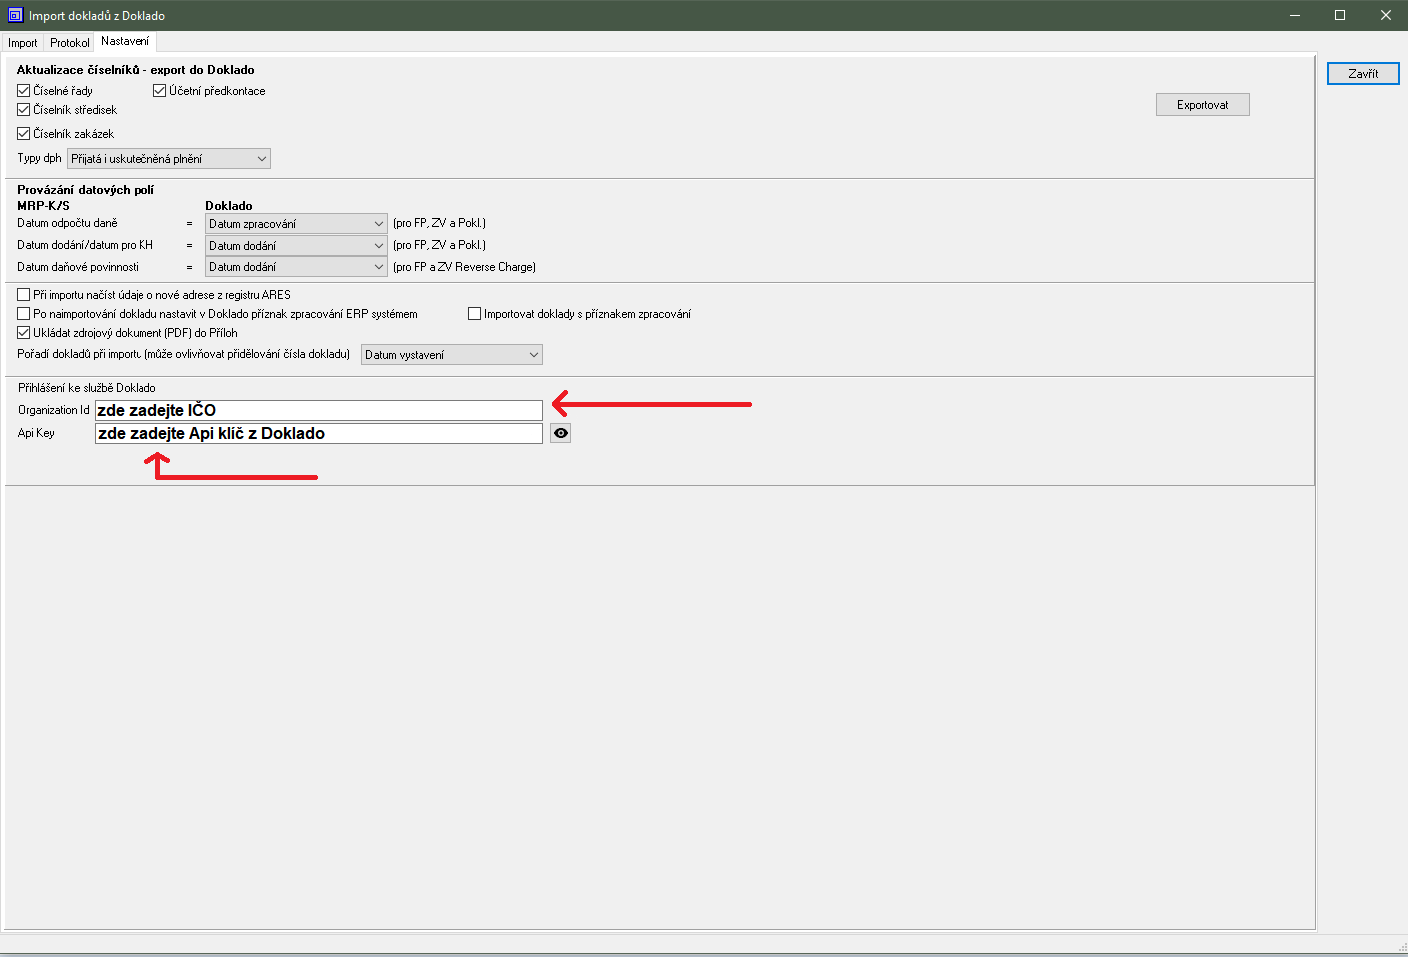Click into the Organization Id field
Viewport: 1408px width, 957px height.
click(318, 410)
